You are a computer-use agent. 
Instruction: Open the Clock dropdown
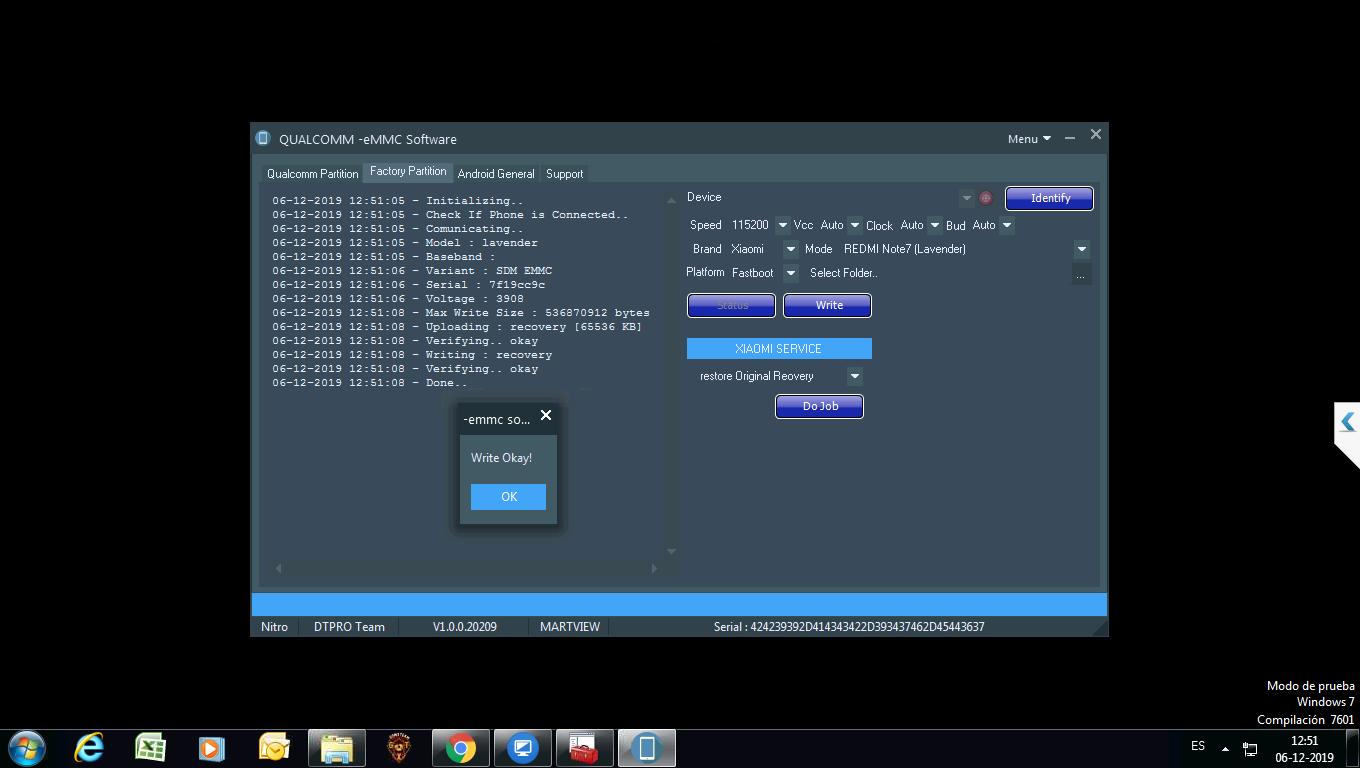(x=935, y=225)
